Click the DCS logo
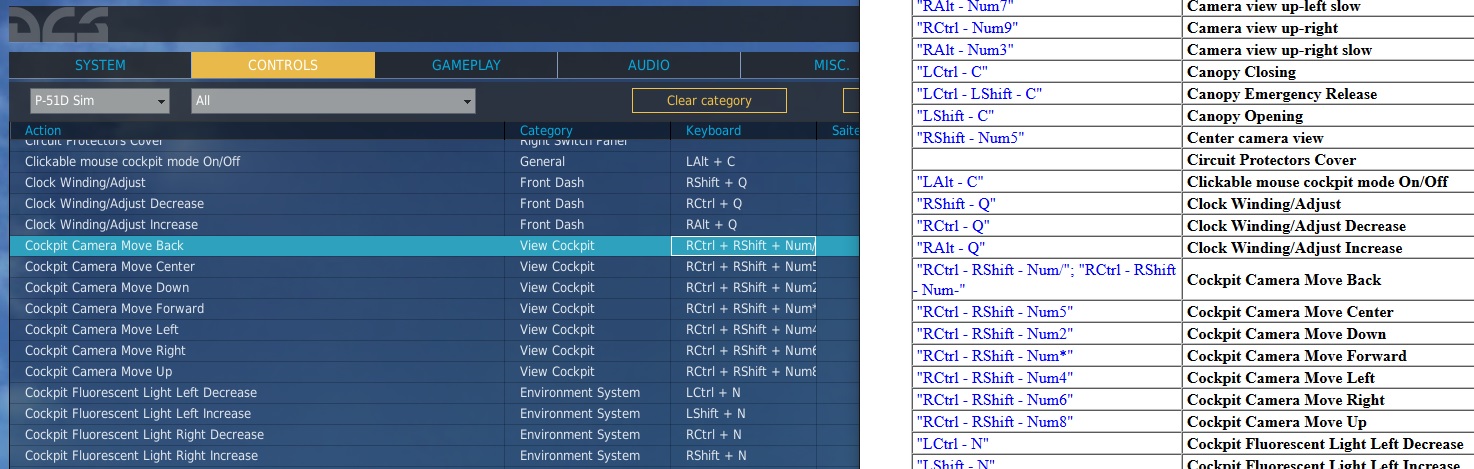 pyautogui.click(x=58, y=24)
